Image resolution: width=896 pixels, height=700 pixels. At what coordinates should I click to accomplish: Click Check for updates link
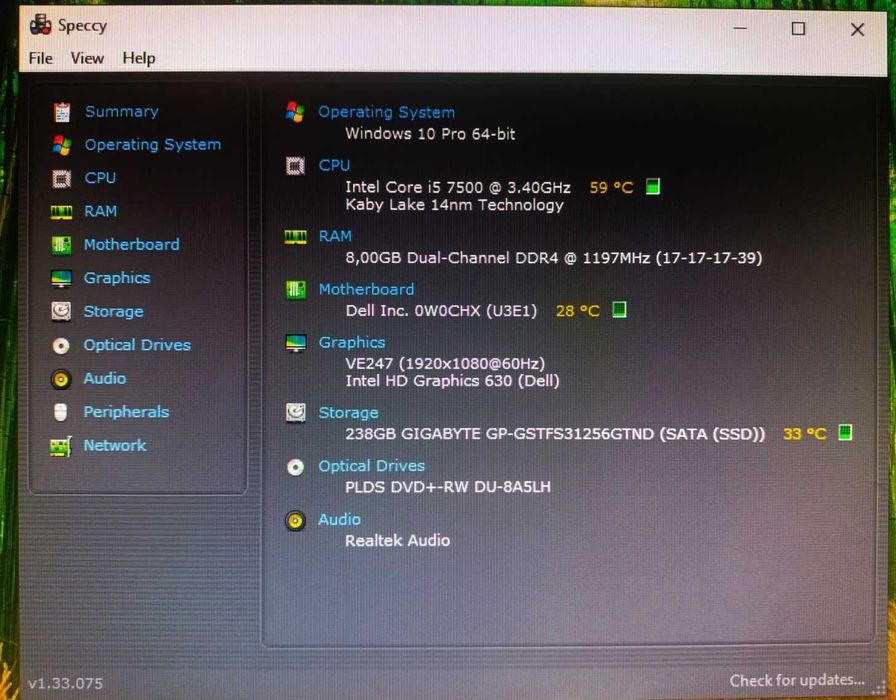(x=797, y=681)
